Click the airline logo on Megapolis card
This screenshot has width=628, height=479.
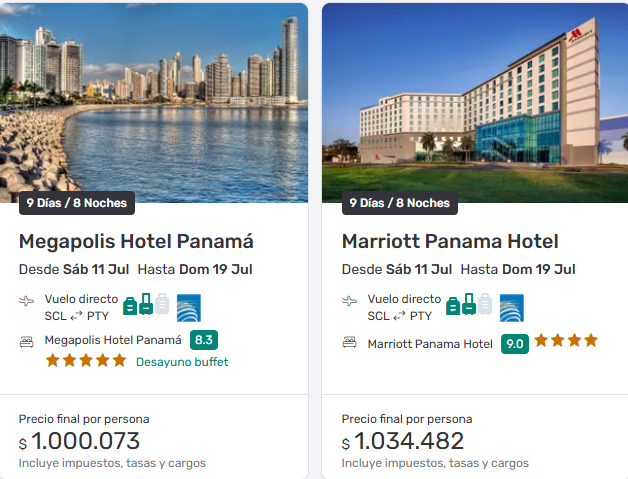click(189, 307)
